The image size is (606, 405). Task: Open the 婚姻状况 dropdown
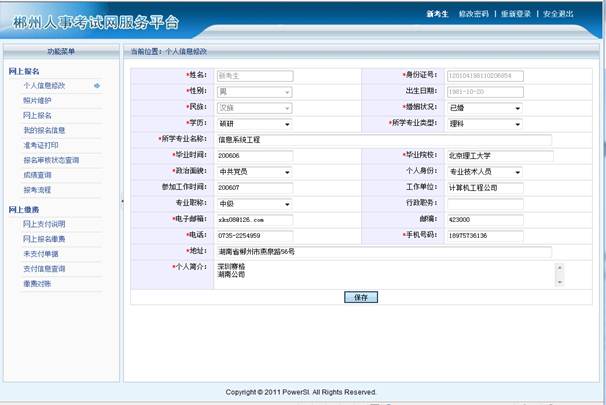517,108
